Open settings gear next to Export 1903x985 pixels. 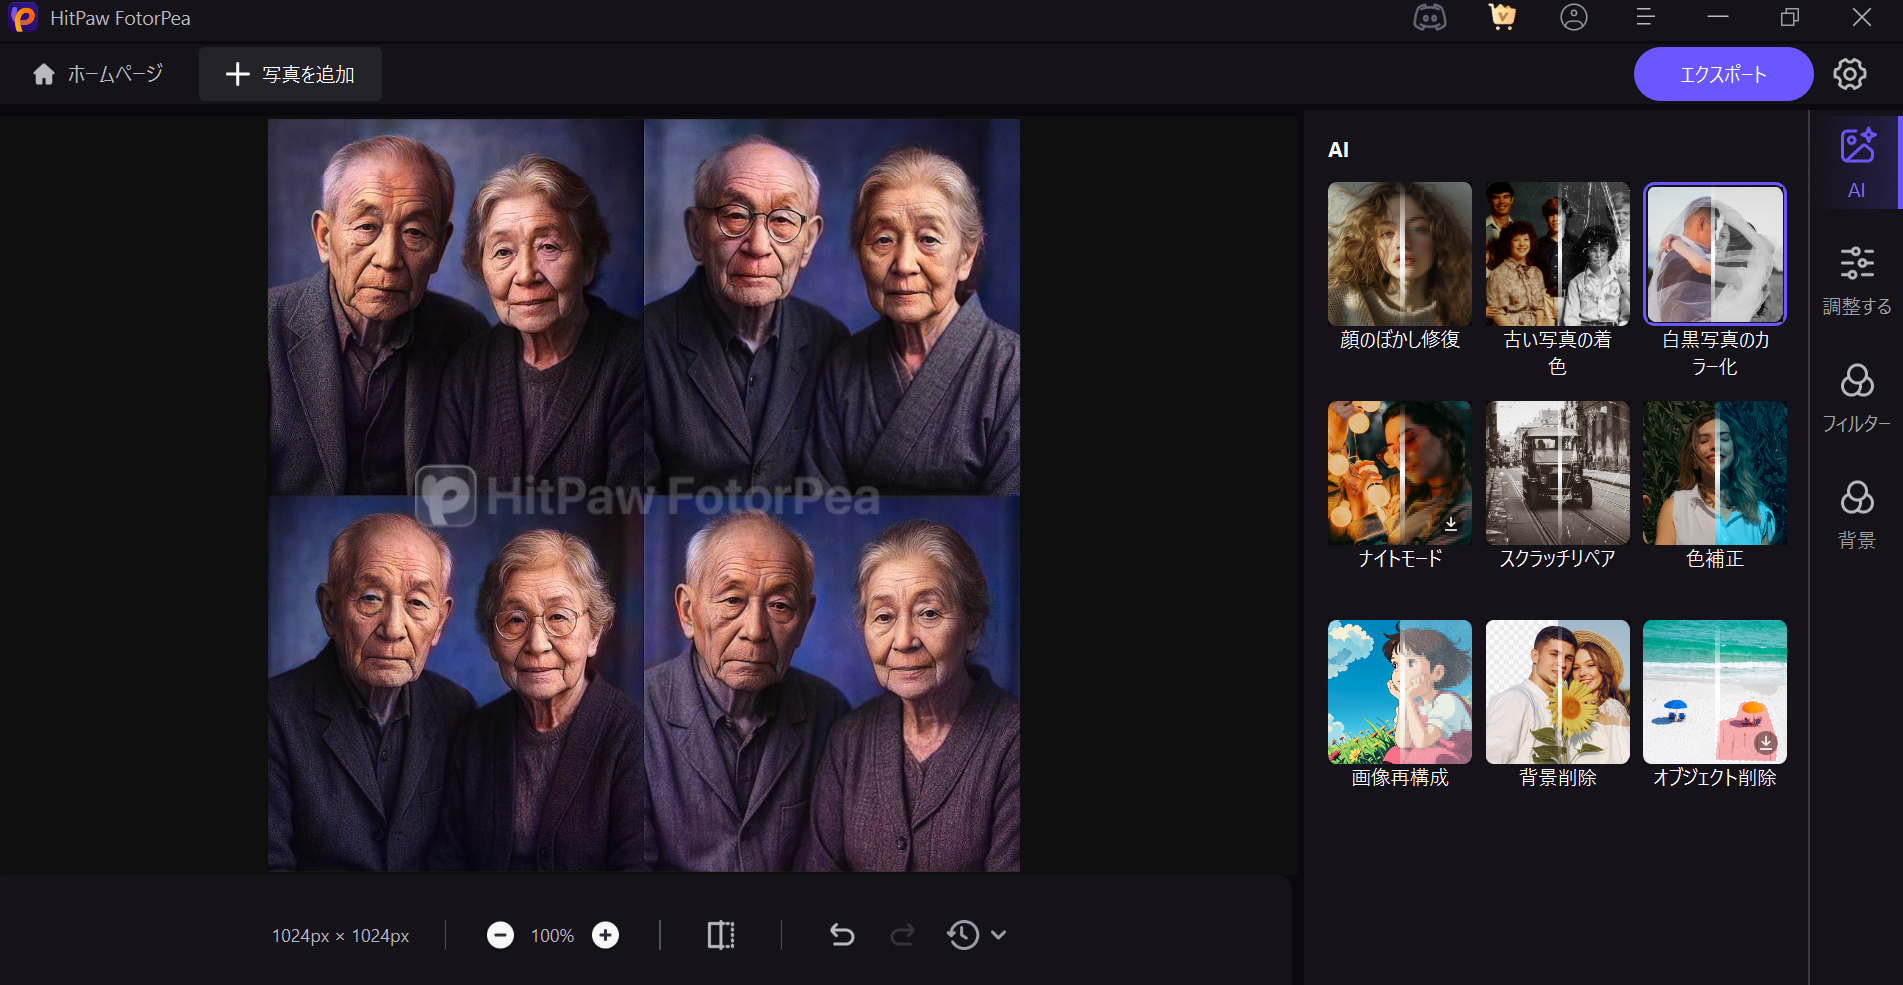(1850, 74)
